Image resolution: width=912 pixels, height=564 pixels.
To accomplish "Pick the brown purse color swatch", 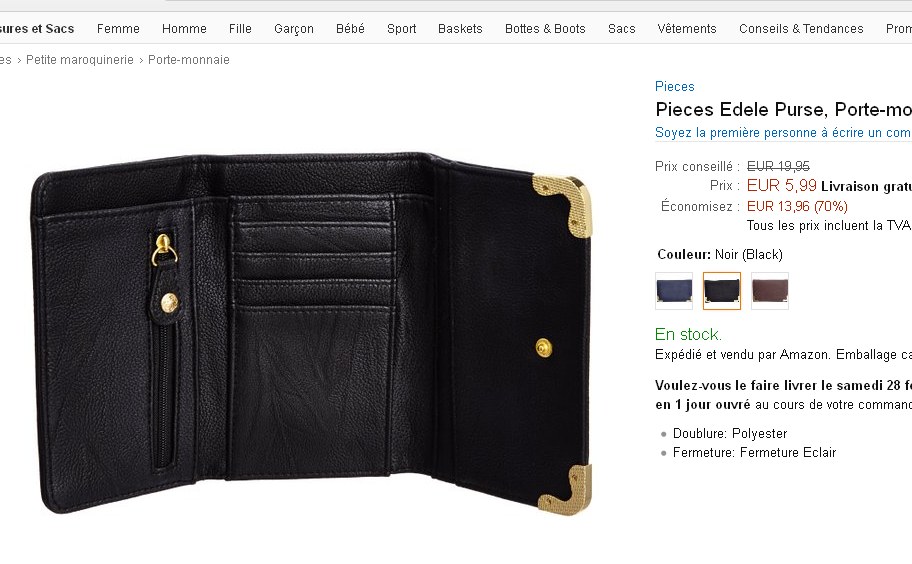I will coord(770,291).
